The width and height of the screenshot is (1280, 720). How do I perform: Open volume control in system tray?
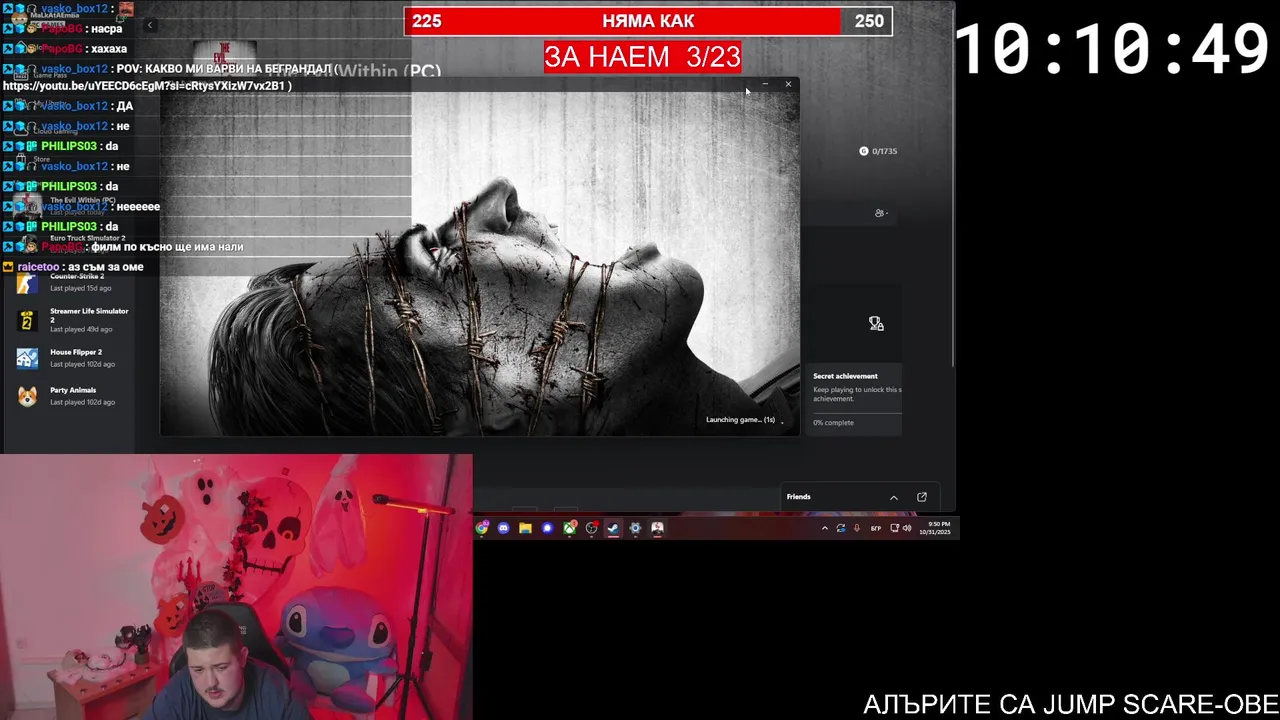pyautogui.click(x=907, y=528)
